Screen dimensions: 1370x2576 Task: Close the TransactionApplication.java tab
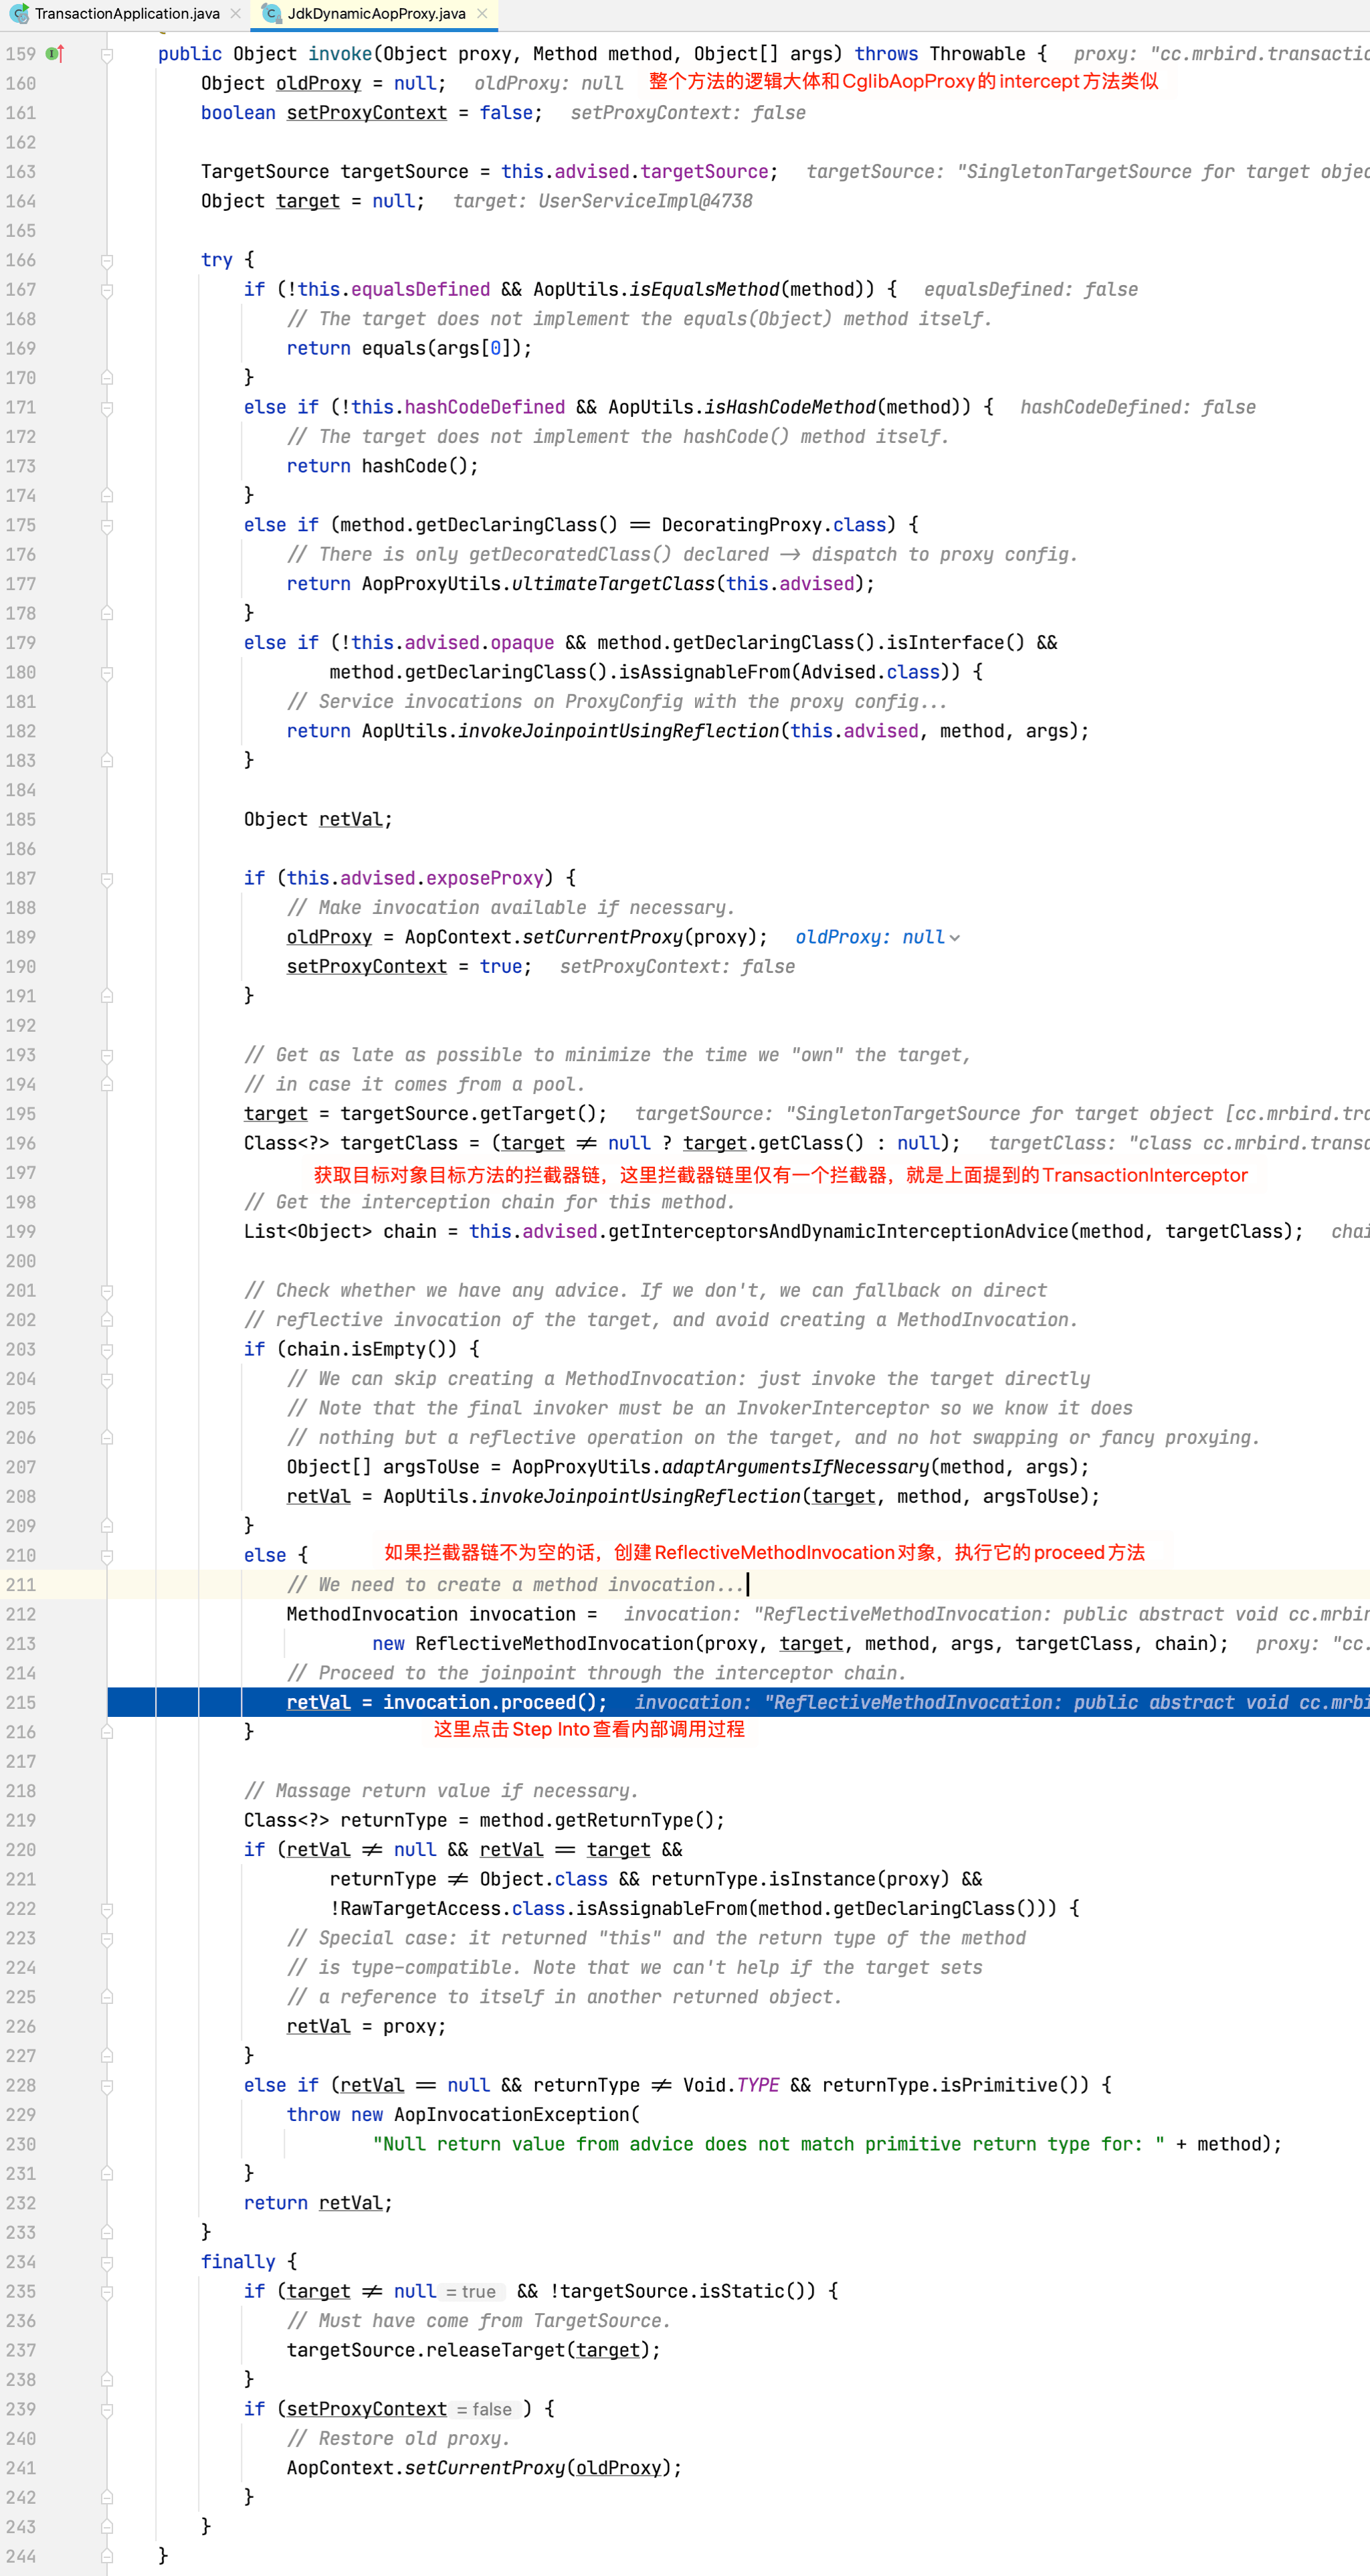coord(235,14)
